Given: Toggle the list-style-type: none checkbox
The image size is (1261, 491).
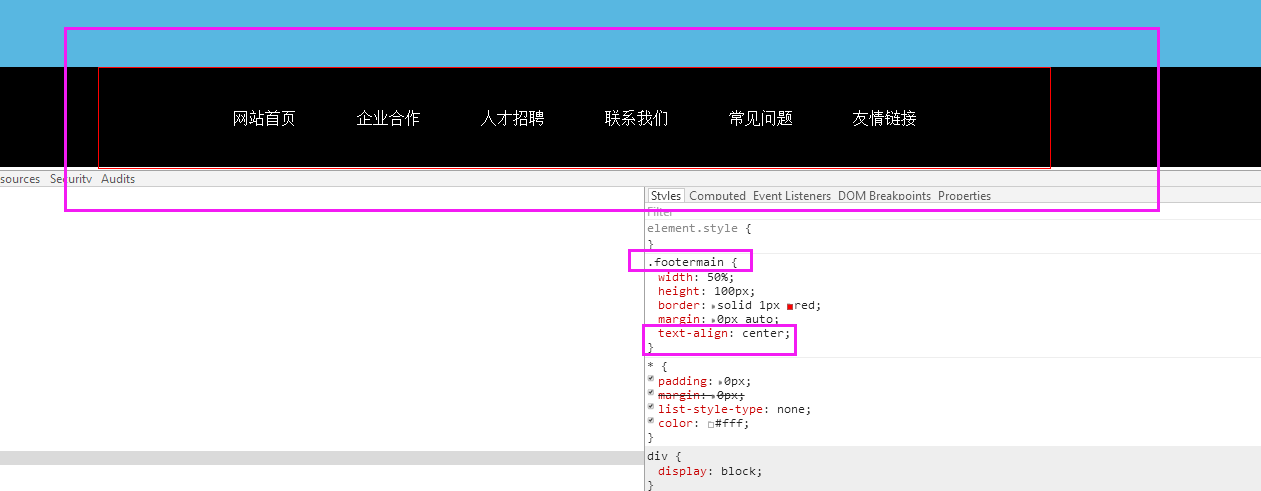Looking at the screenshot, I should point(651,407).
